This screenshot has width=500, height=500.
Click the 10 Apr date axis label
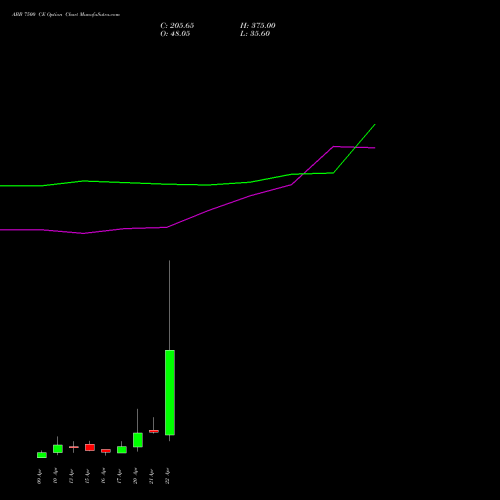tap(56, 476)
